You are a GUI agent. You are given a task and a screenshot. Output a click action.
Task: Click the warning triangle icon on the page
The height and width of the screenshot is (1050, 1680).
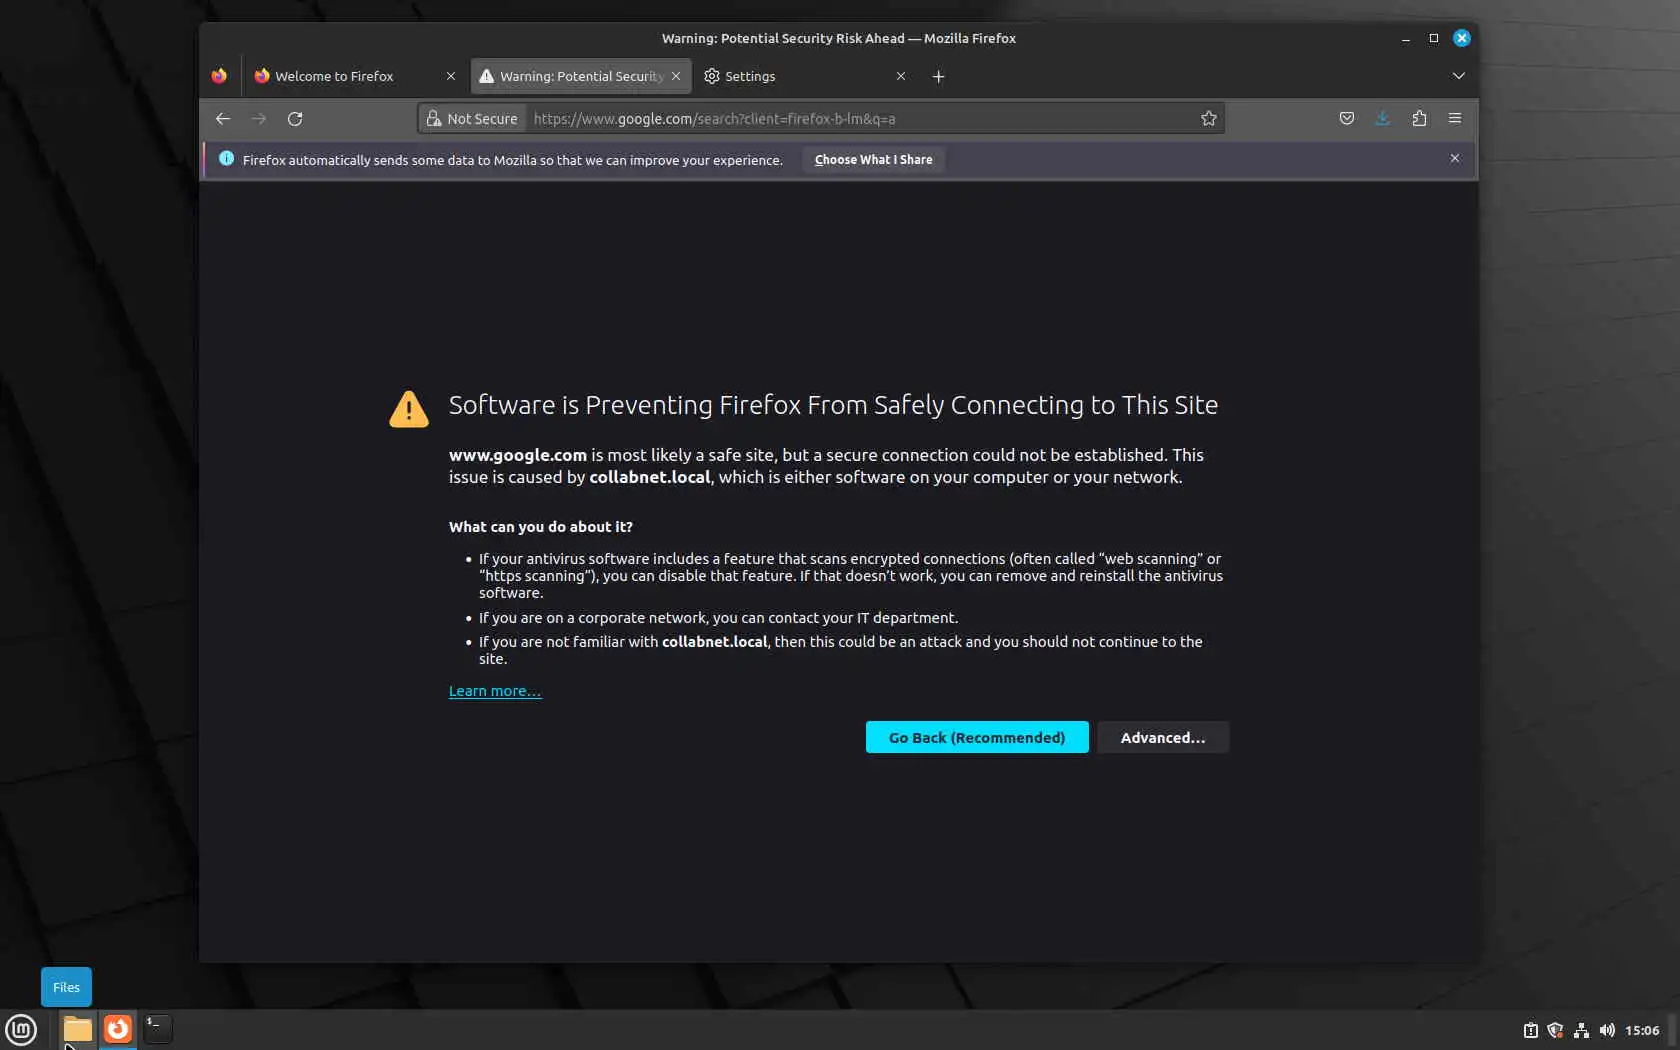pos(409,409)
